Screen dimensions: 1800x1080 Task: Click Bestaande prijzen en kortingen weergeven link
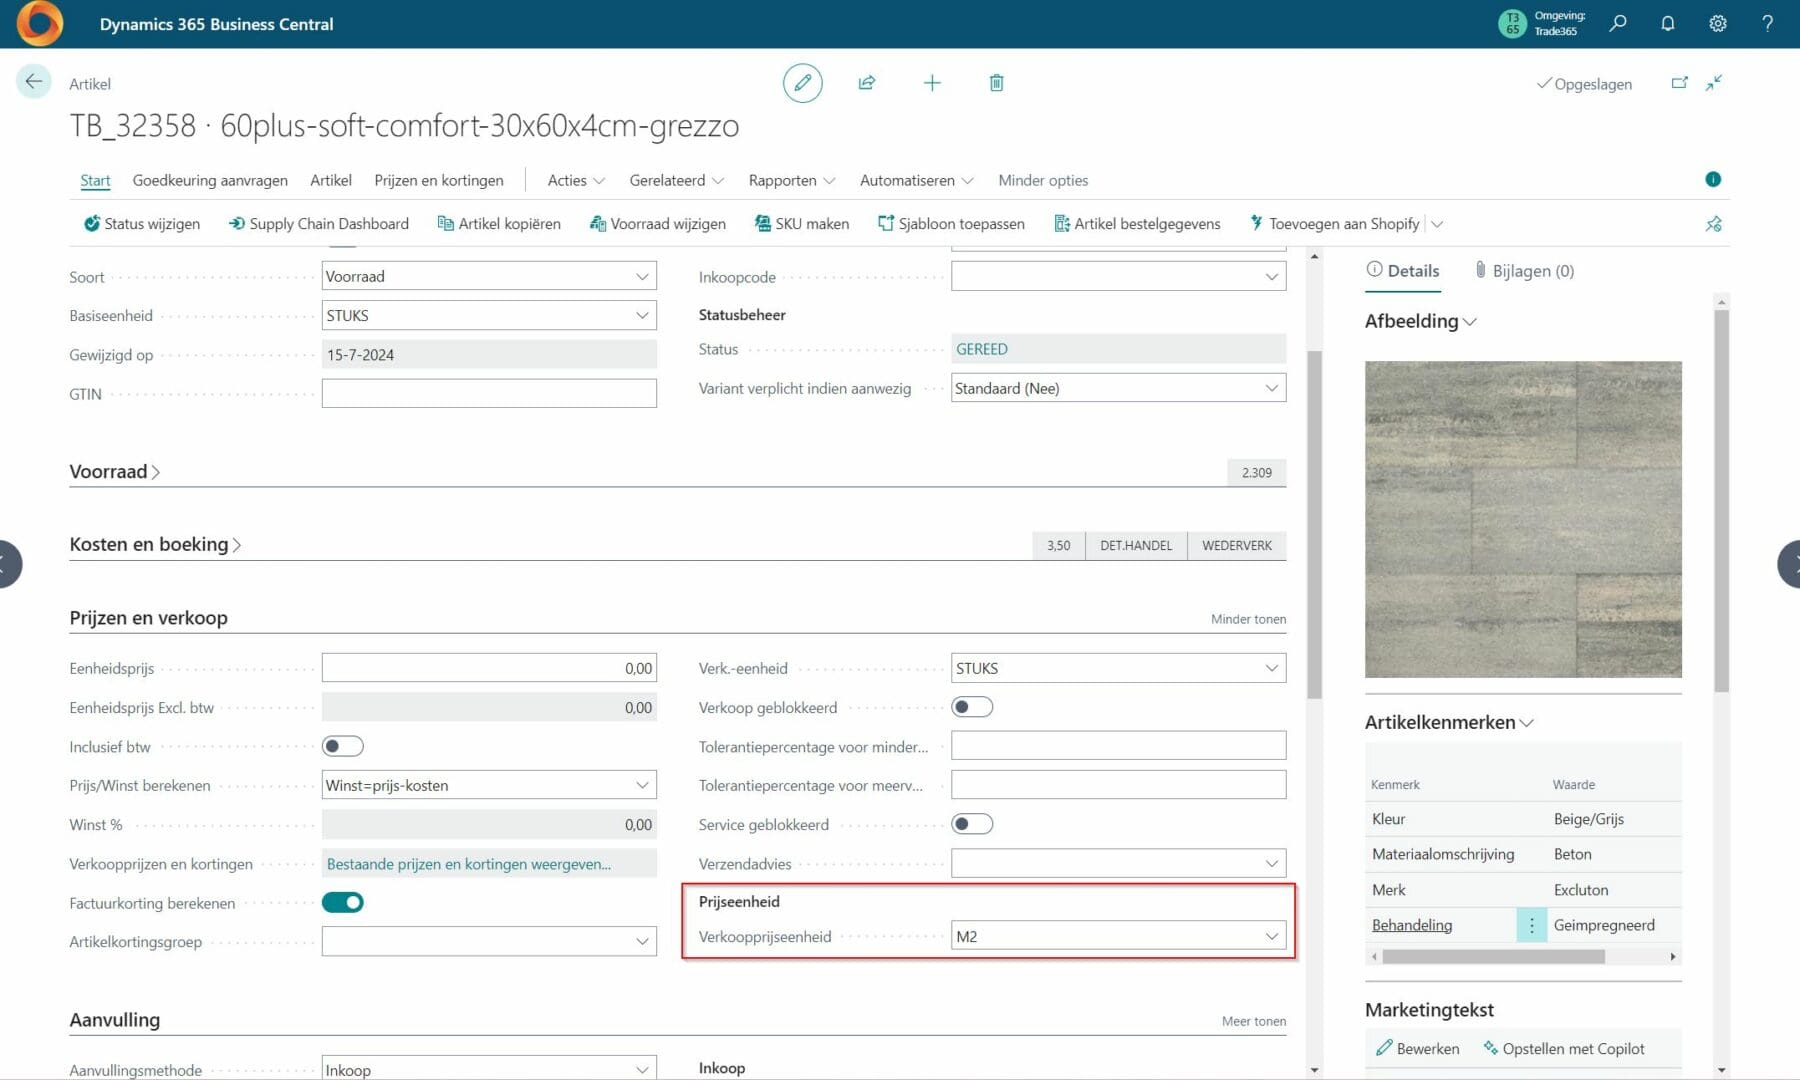[468, 864]
